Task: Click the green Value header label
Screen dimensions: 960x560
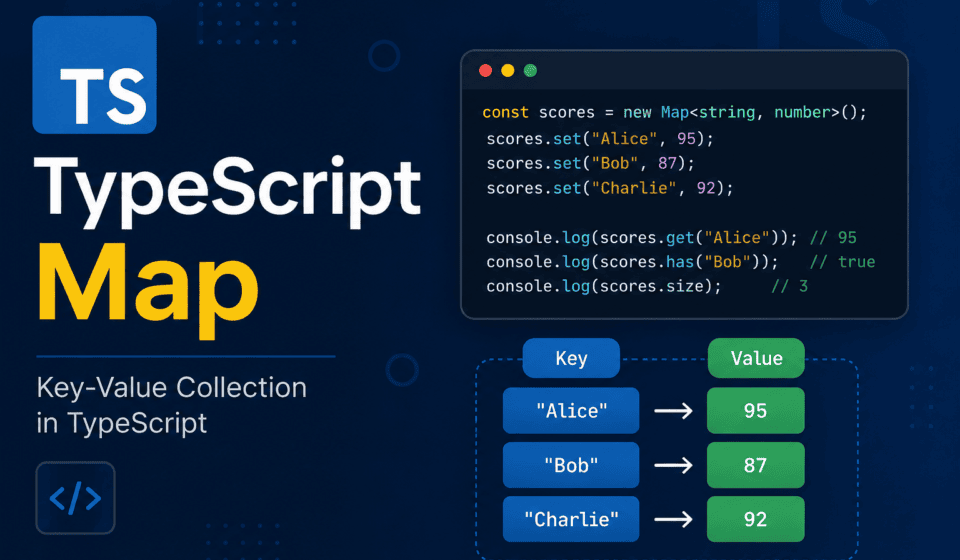Action: click(x=756, y=358)
